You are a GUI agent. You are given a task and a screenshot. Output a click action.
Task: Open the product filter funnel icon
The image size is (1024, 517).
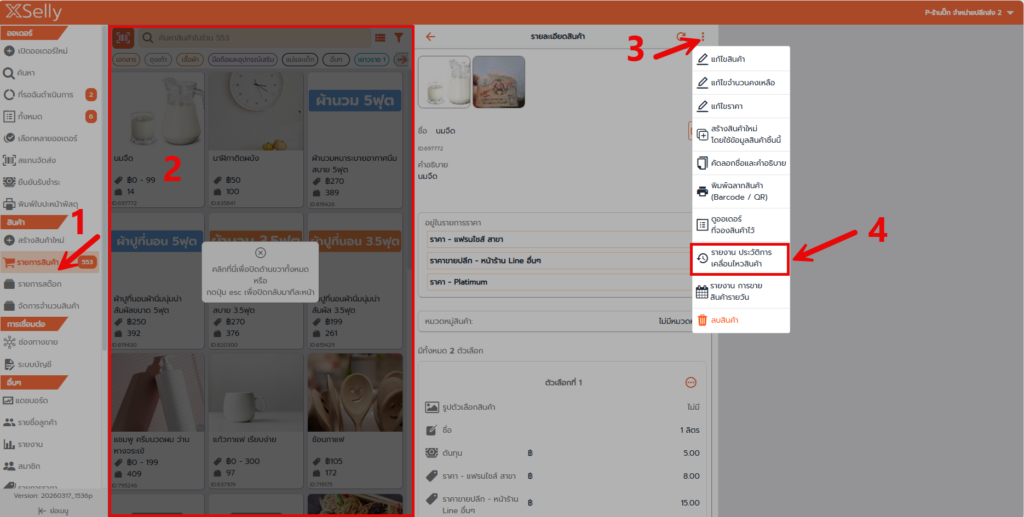click(x=398, y=38)
